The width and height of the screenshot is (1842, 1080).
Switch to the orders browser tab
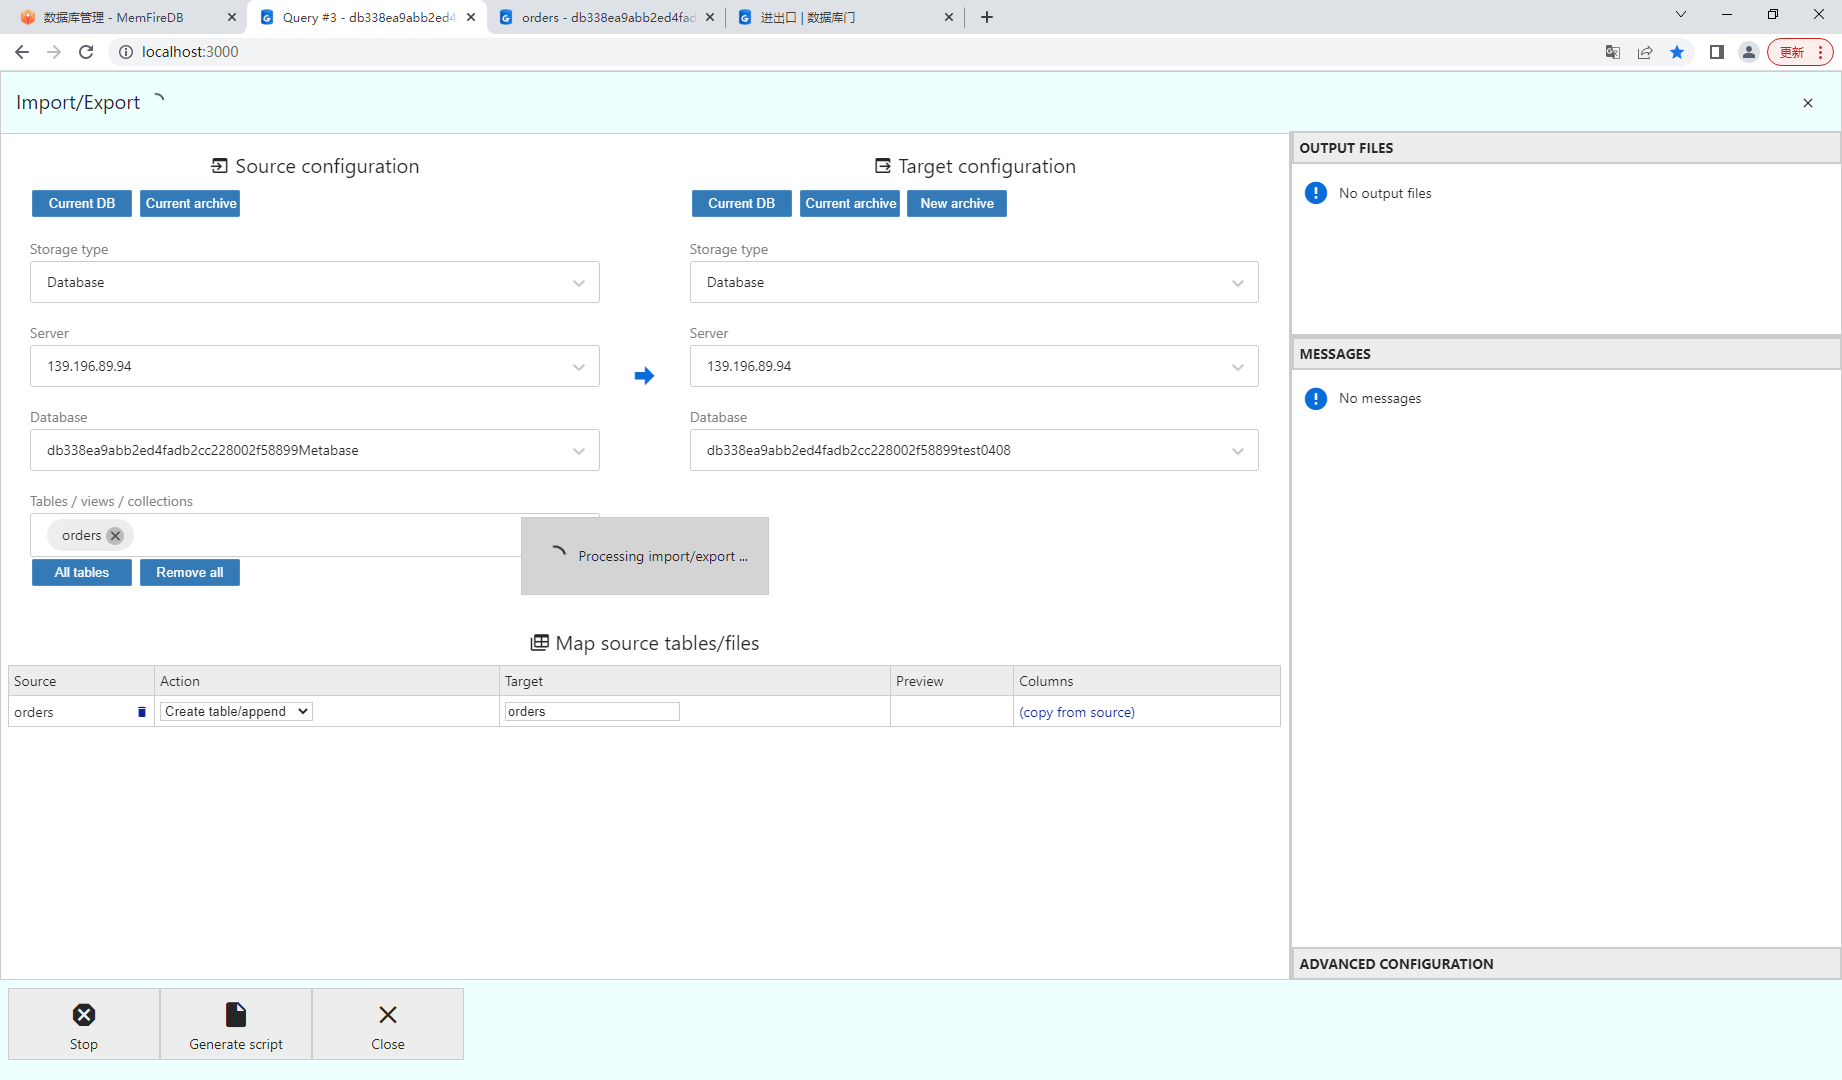[606, 17]
